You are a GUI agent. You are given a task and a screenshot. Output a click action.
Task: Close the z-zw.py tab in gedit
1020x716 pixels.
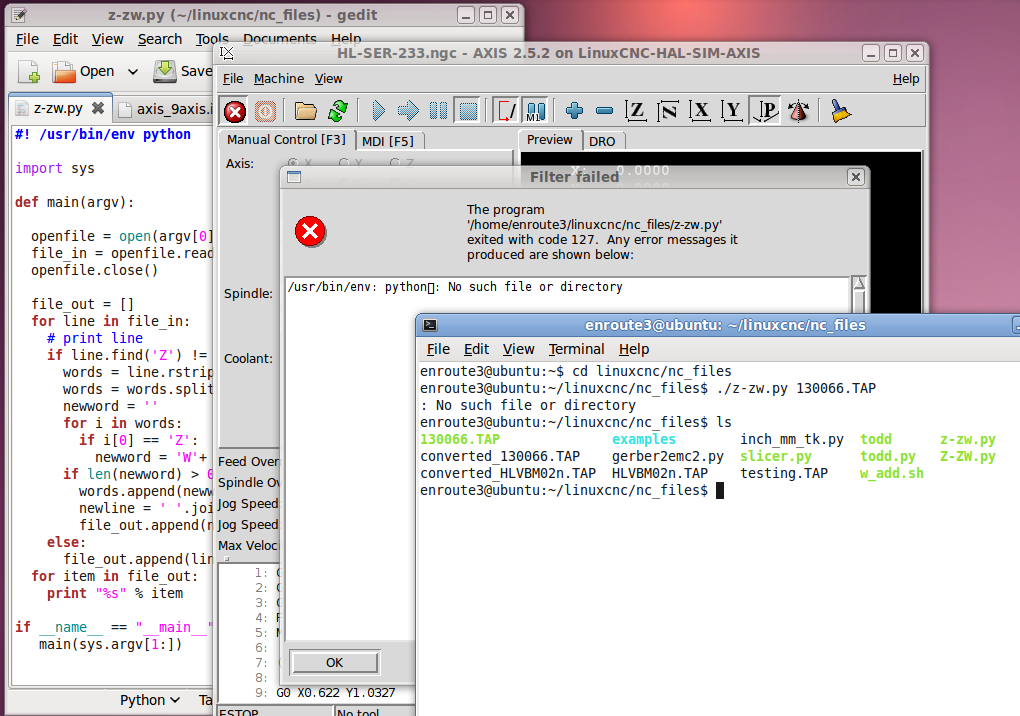pyautogui.click(x=98, y=108)
